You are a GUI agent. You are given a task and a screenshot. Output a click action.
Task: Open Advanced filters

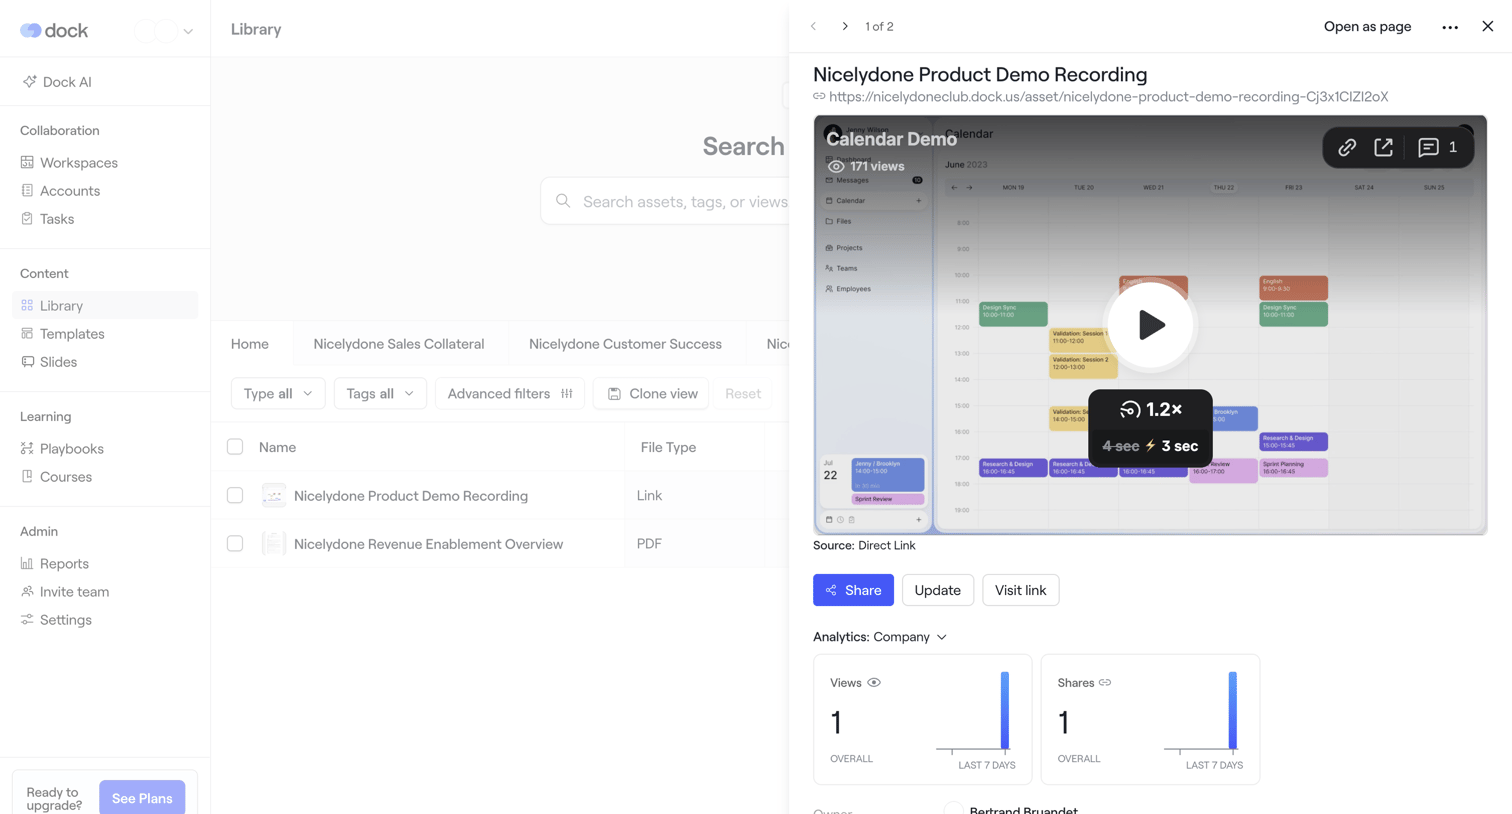[x=510, y=394]
